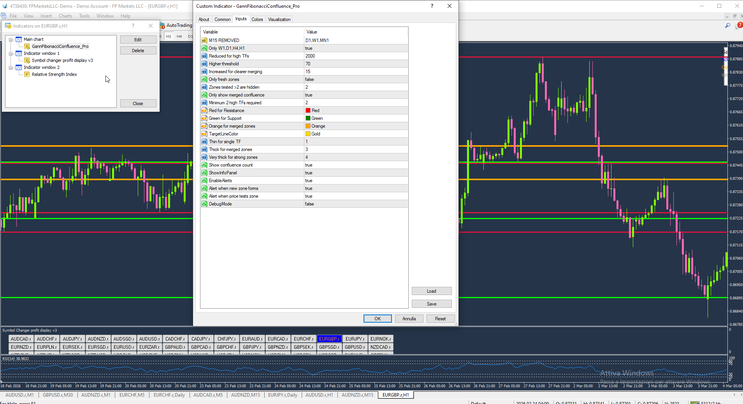Open the Insert menu
This screenshot has height=404, width=743.
[x=46, y=16]
